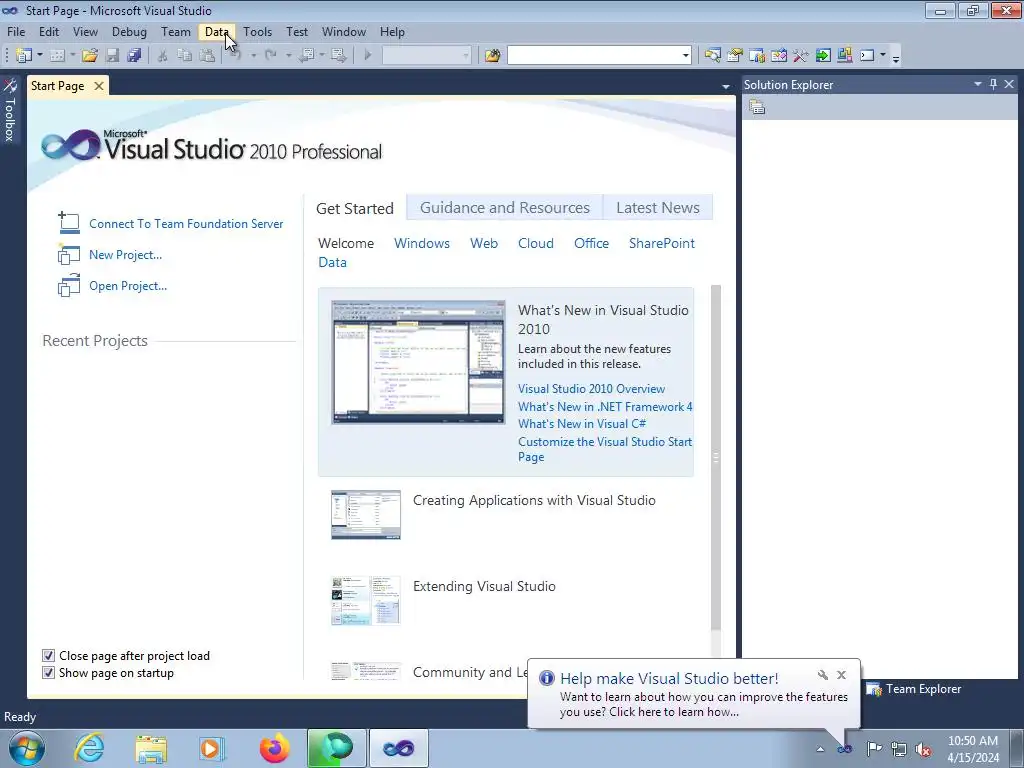This screenshot has height=768, width=1024.
Task: Click the Open Project... link
Action: [x=128, y=285]
